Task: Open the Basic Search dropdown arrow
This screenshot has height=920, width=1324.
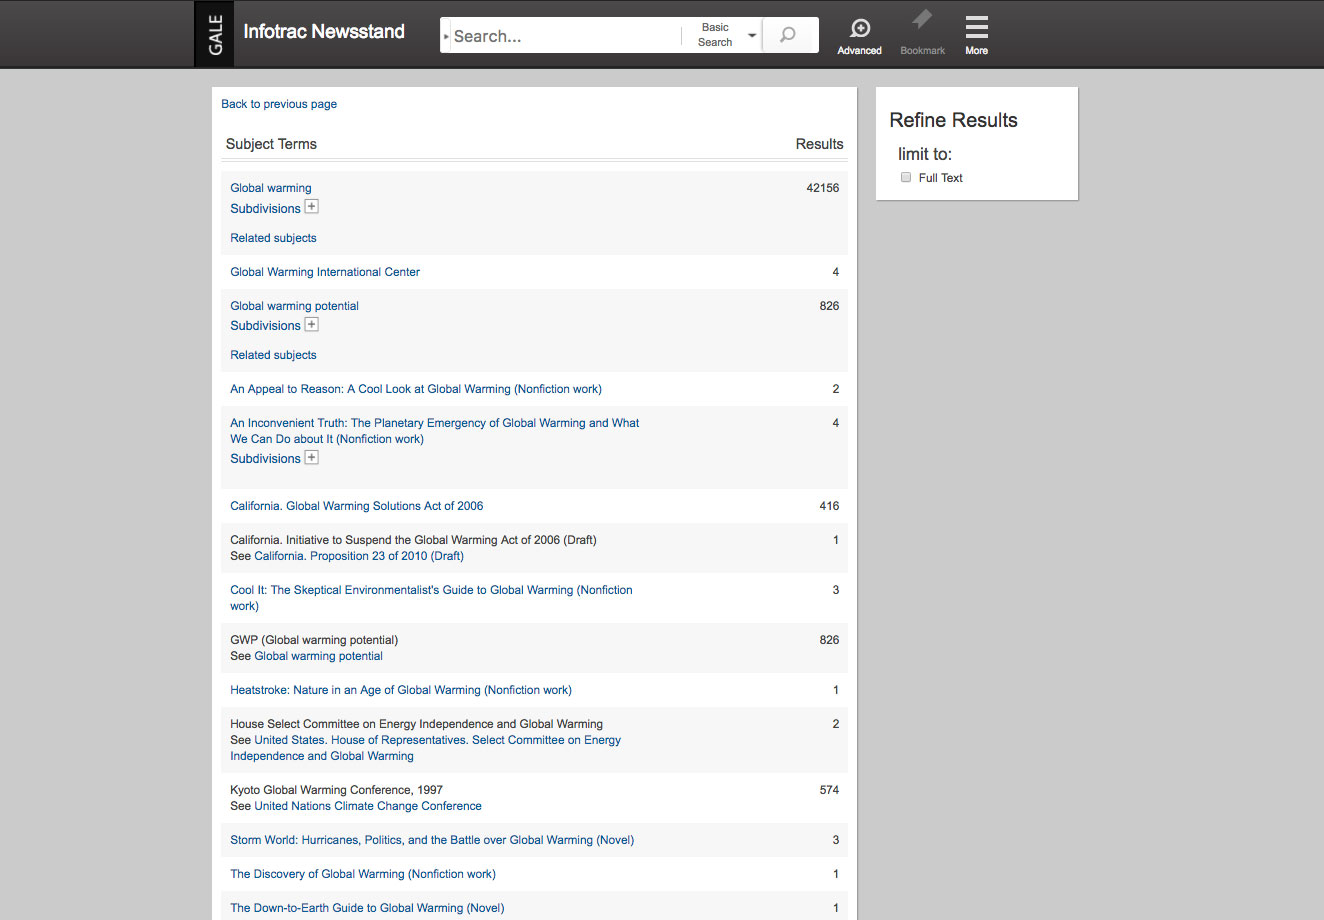Action: [752, 35]
